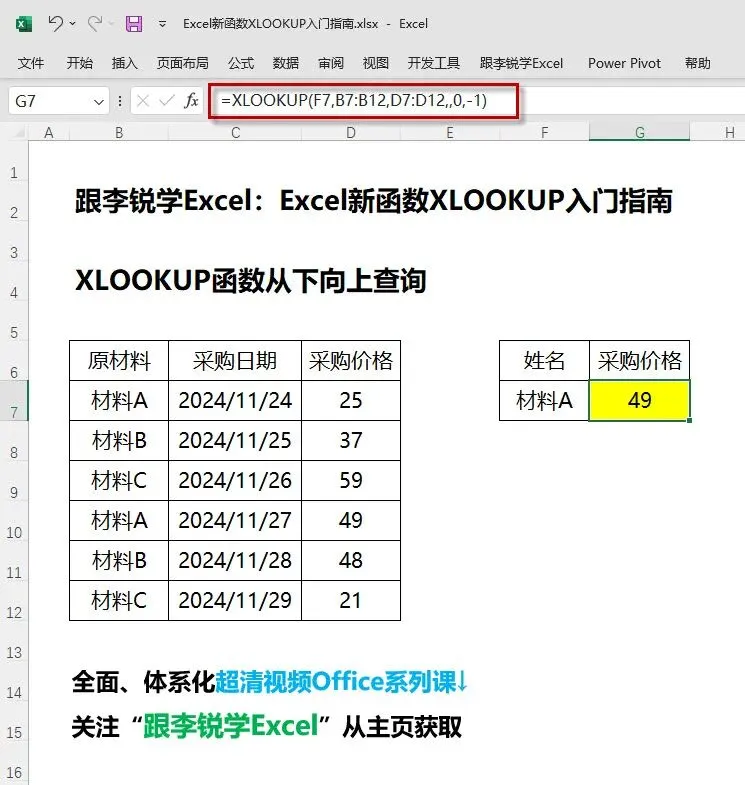Open the 页面布局 ribbon tab

click(182, 63)
